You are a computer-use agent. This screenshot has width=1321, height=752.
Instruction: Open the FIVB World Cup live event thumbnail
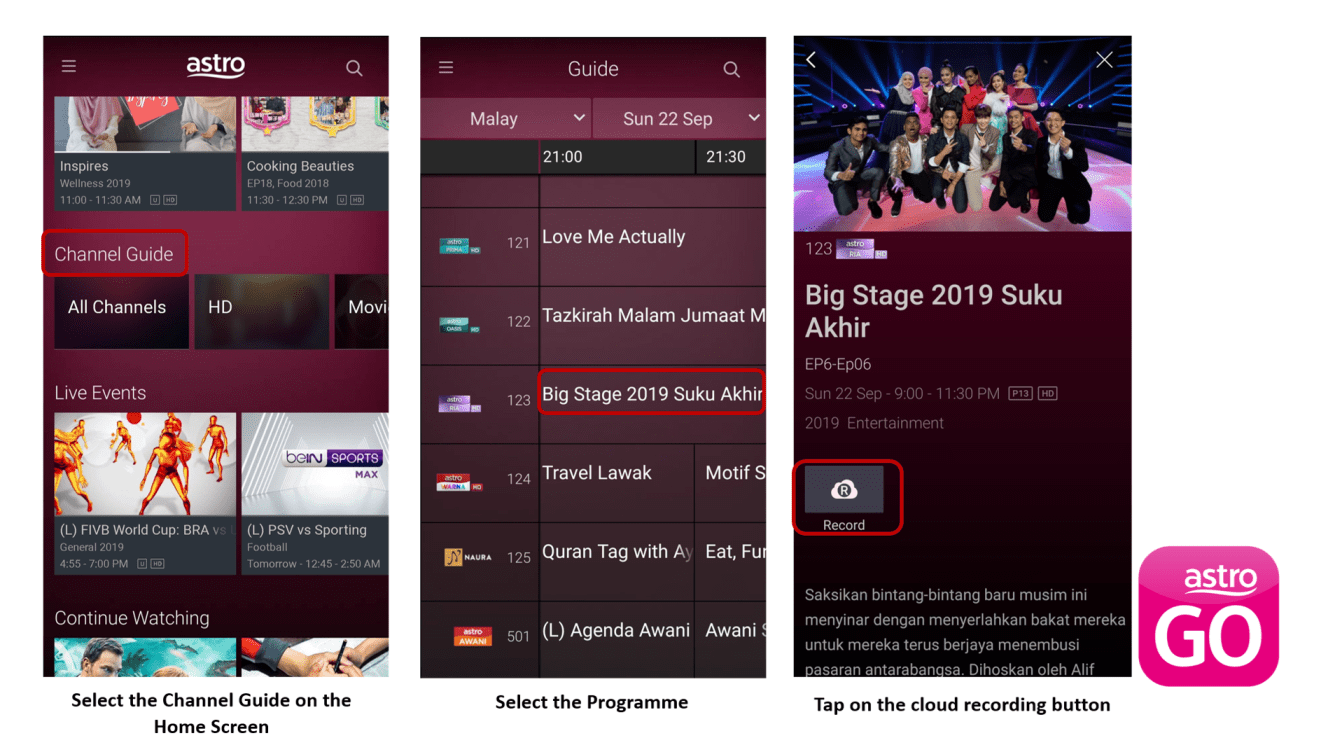145,493
